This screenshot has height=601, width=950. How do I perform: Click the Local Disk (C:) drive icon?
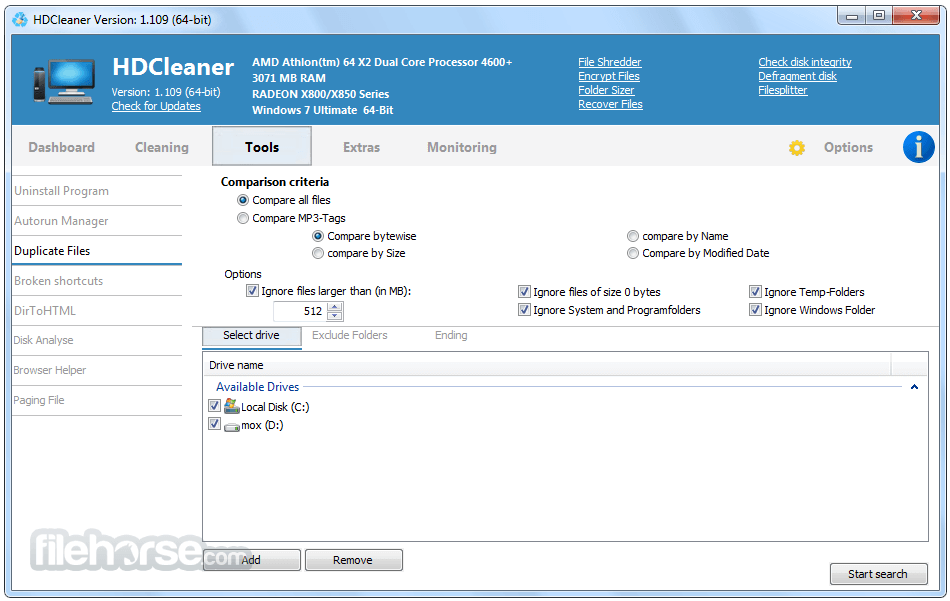[231, 407]
